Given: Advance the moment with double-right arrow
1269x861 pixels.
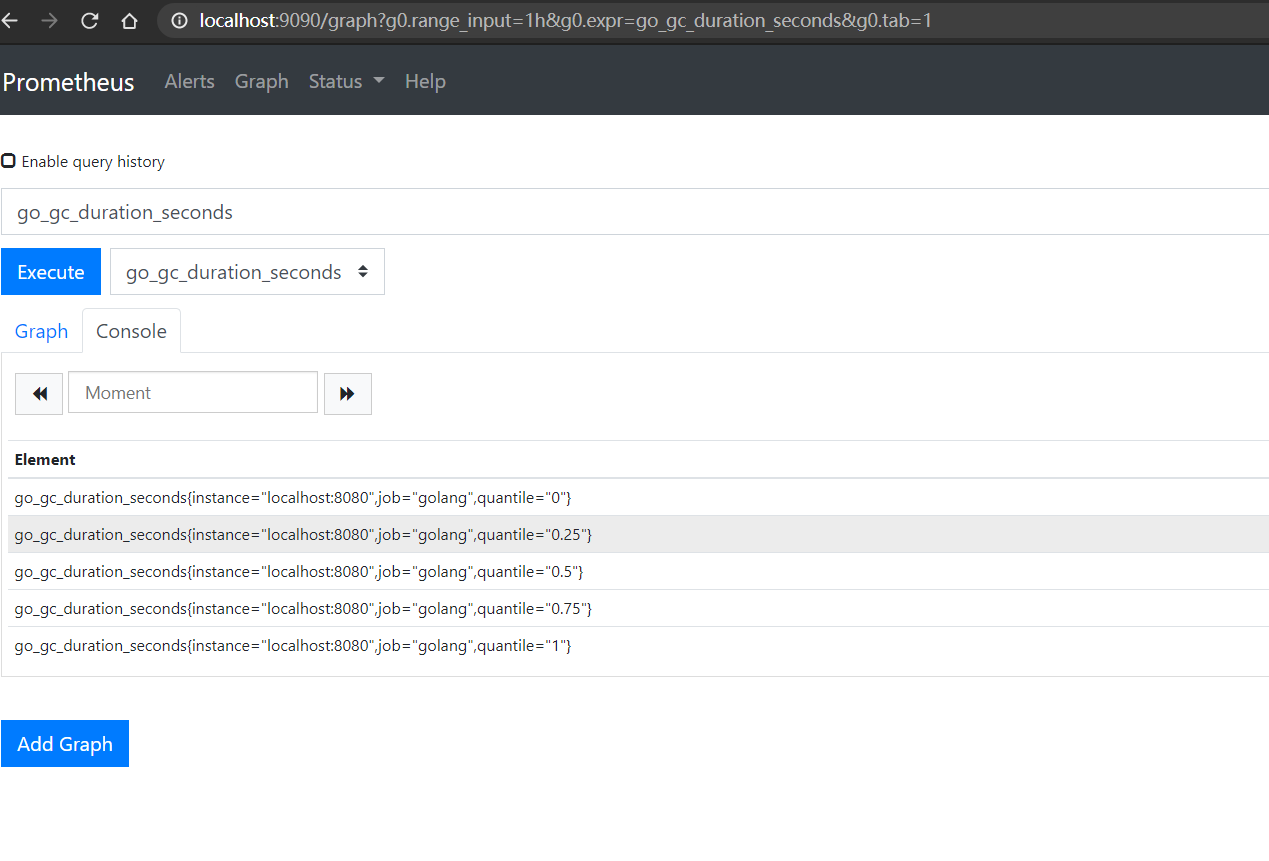Looking at the screenshot, I should (347, 394).
